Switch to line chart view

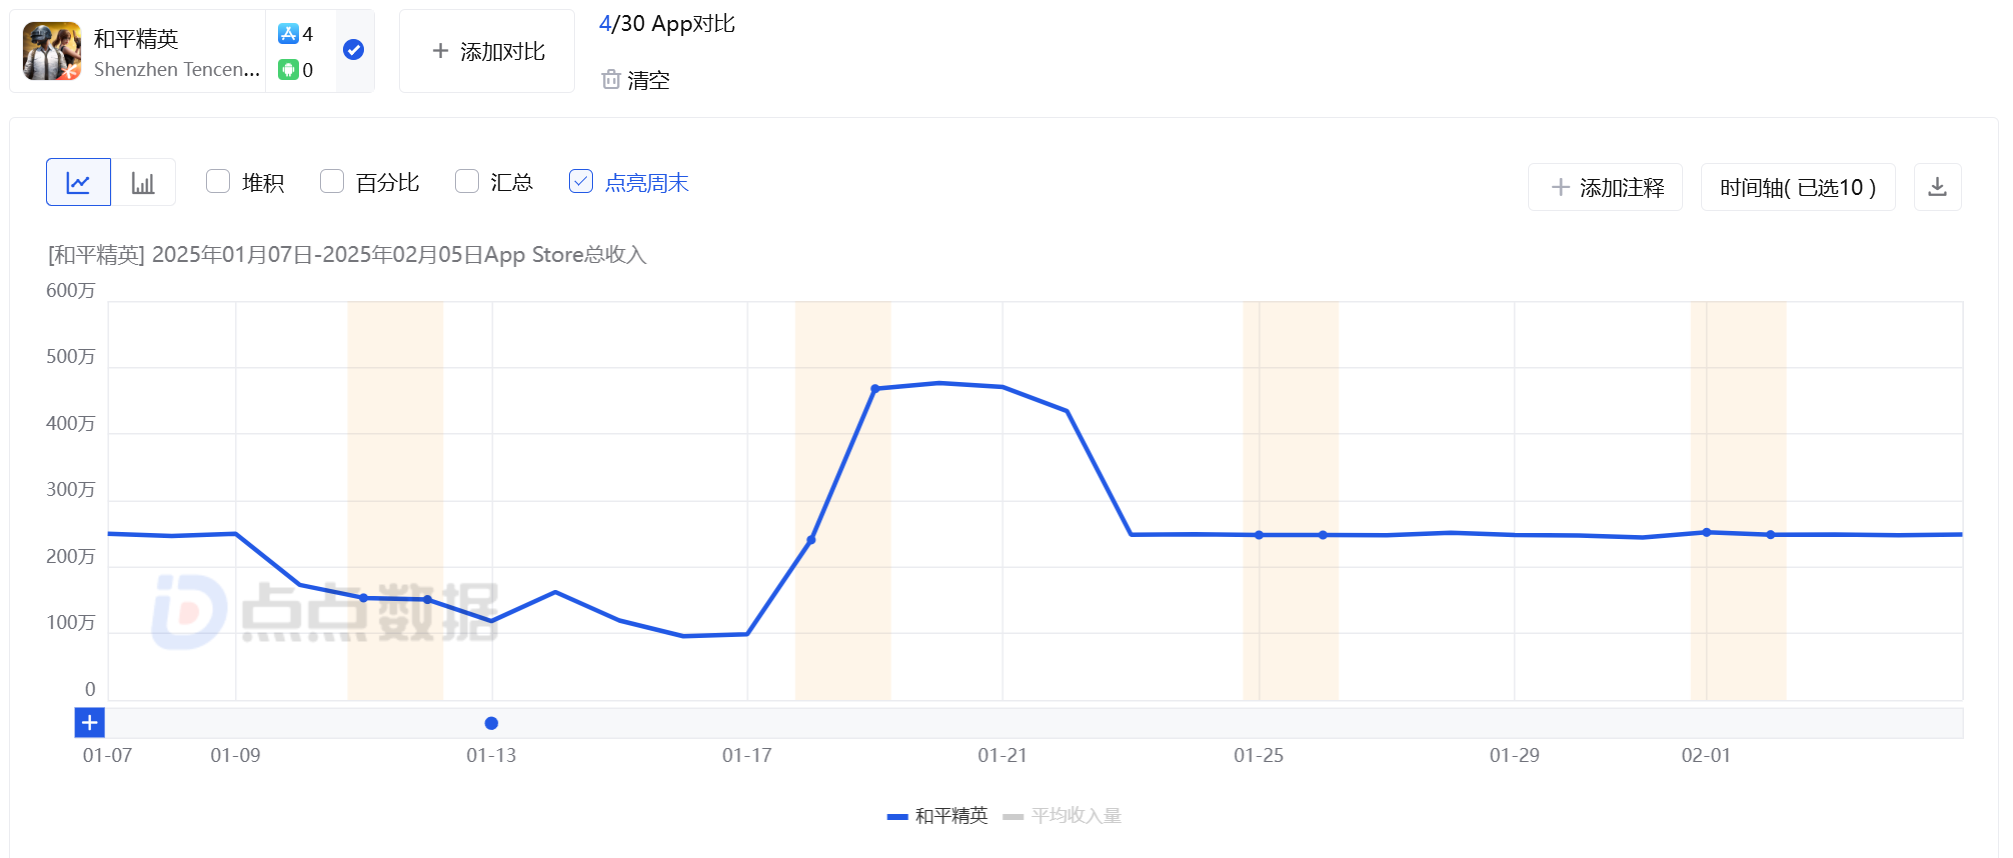(78, 183)
